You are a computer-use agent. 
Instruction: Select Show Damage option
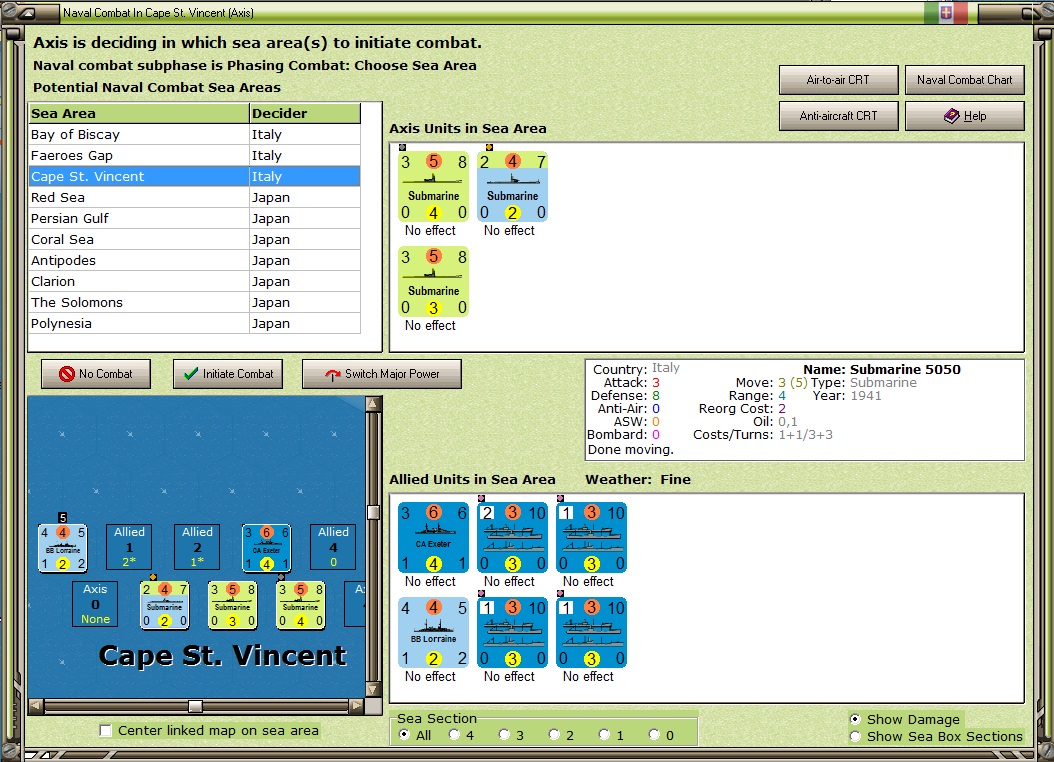tap(855, 719)
